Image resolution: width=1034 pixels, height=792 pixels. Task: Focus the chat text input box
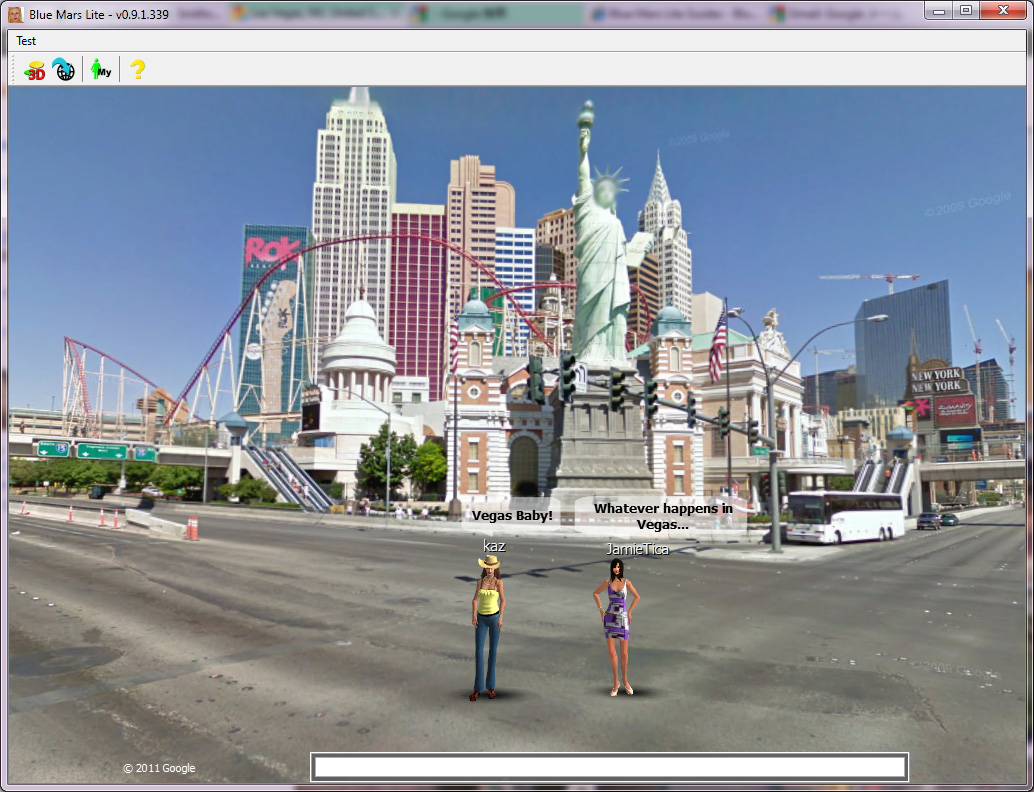[609, 767]
